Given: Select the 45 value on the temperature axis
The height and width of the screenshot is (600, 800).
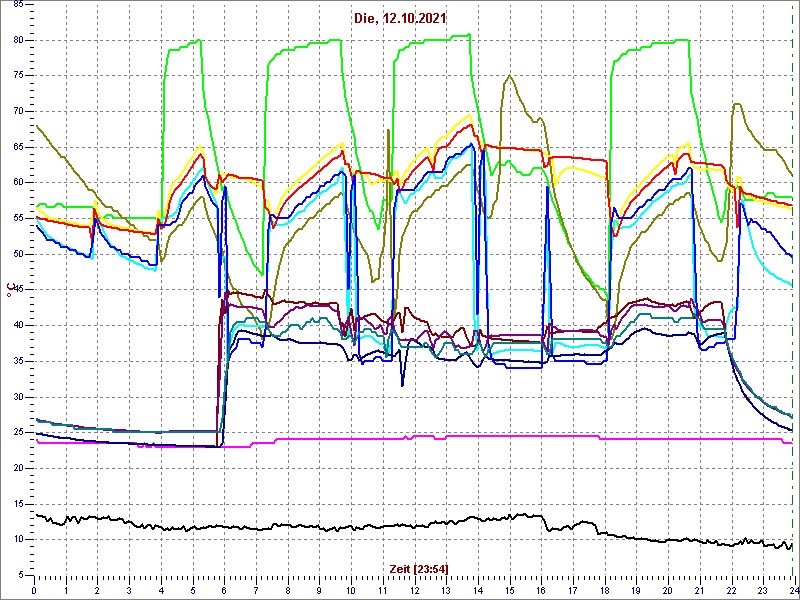Looking at the screenshot, I should (19, 290).
